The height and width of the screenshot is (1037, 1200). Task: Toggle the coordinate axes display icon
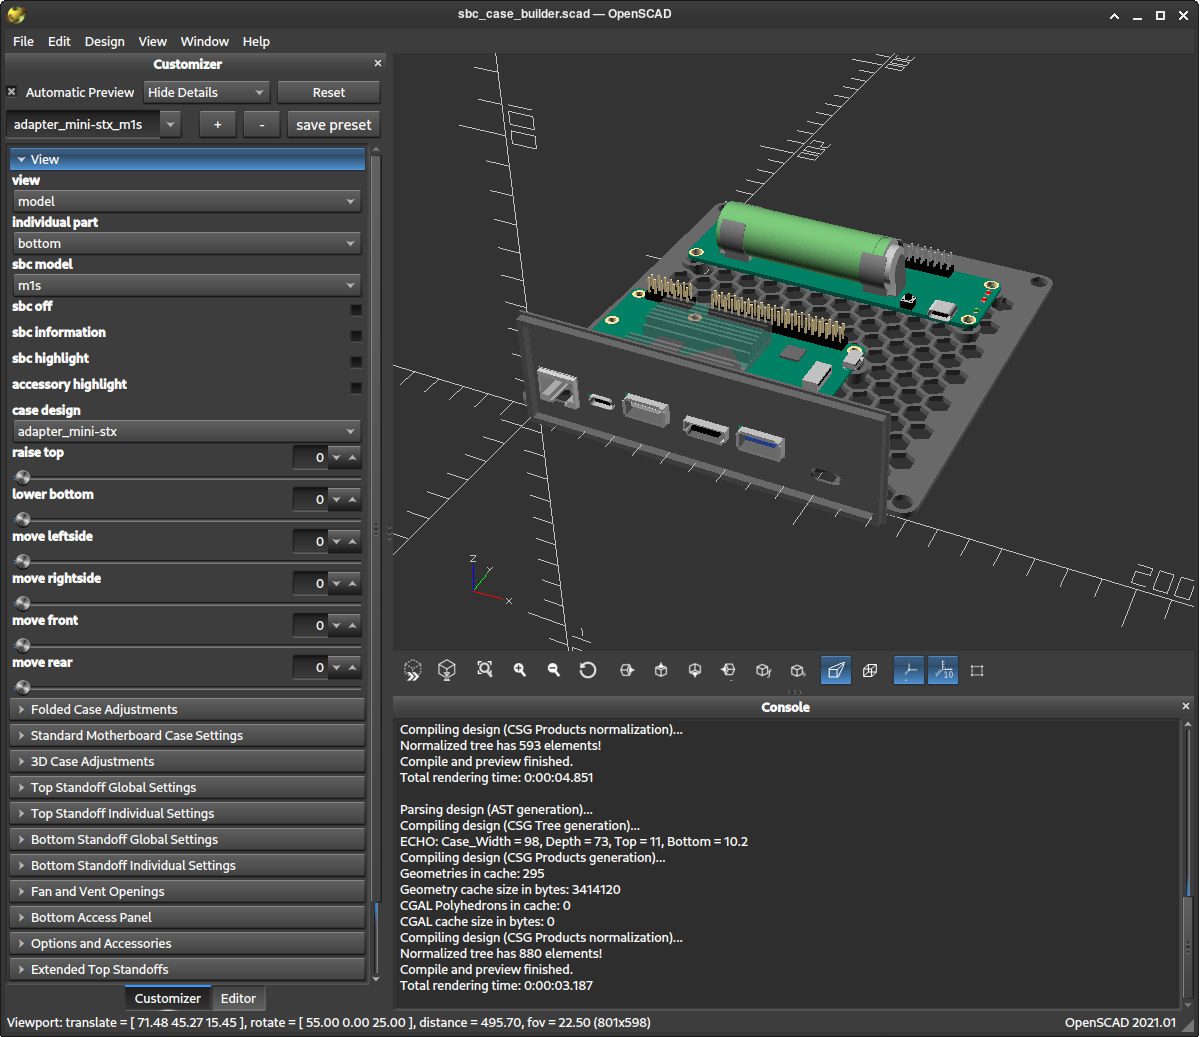click(x=909, y=670)
